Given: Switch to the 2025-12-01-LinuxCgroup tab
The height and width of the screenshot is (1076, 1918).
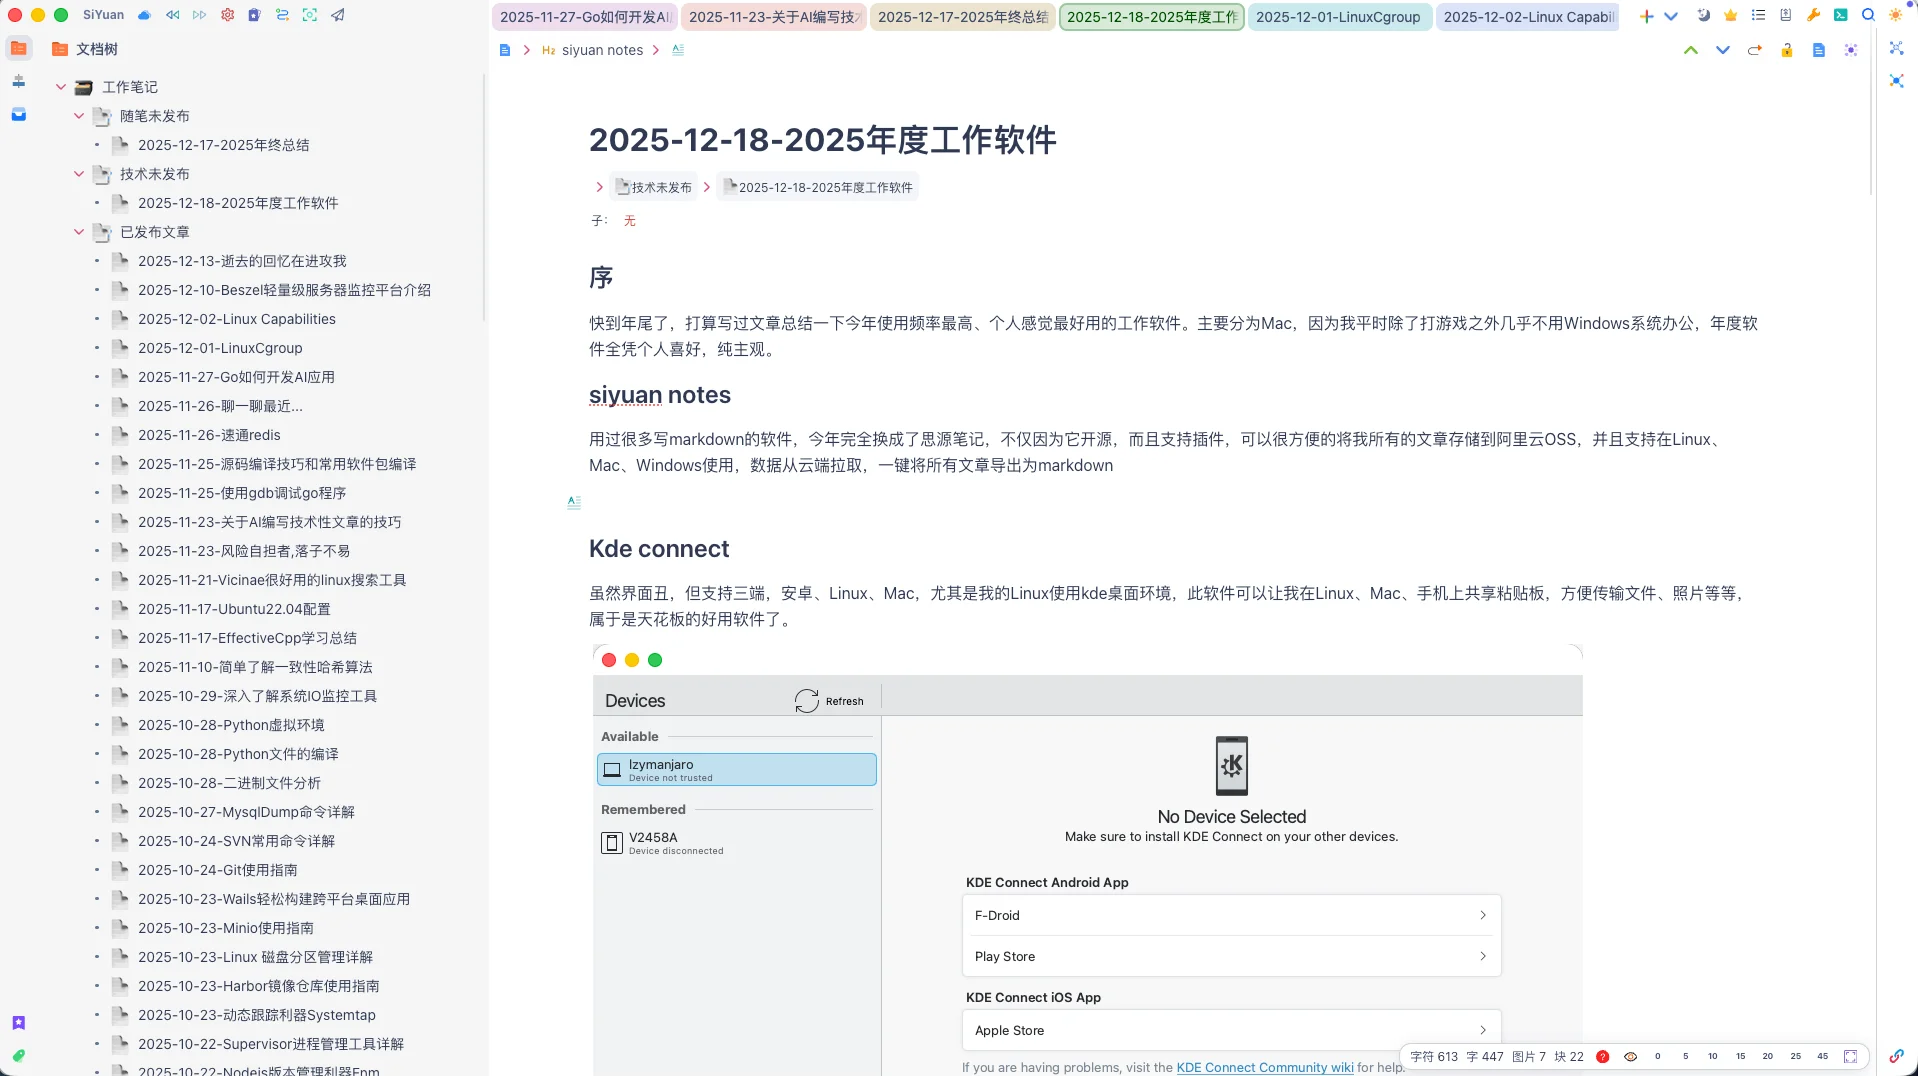Looking at the screenshot, I should (1337, 17).
